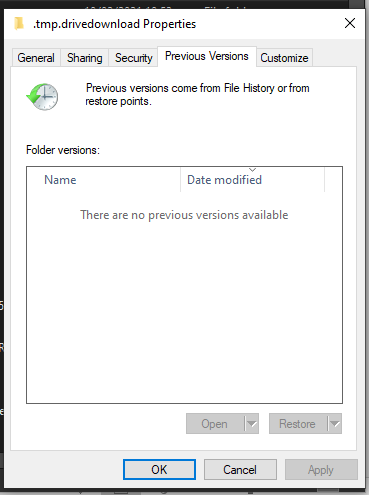Open the Sharing tab
Image resolution: width=369 pixels, height=495 pixels.
pos(84,58)
